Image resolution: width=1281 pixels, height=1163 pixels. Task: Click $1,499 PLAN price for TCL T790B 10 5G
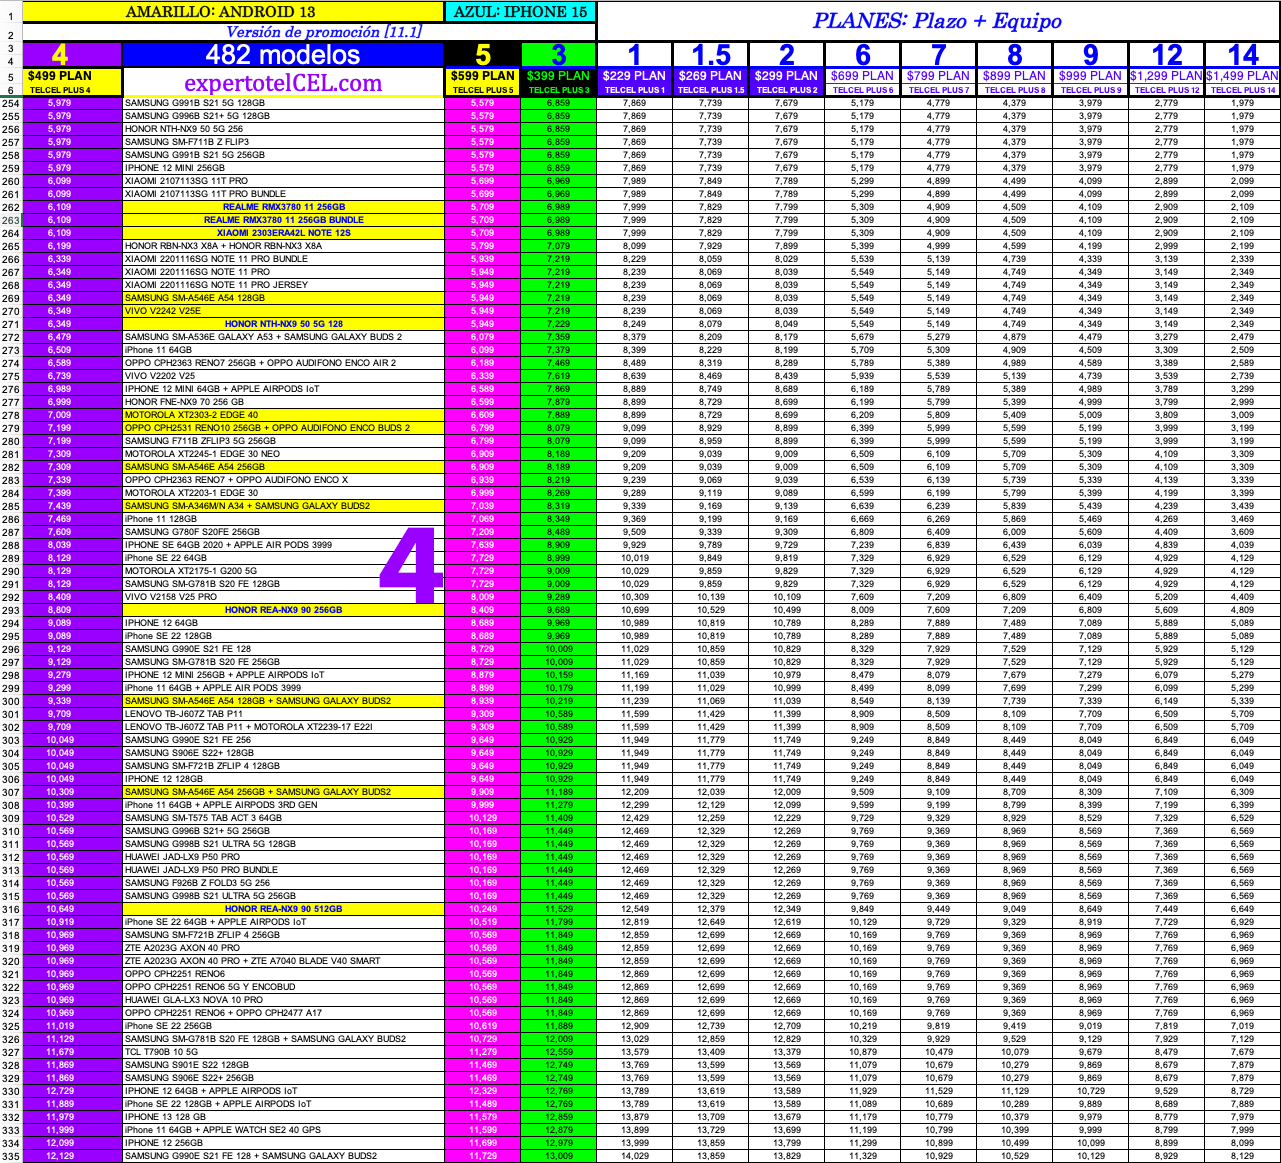click(1243, 1052)
